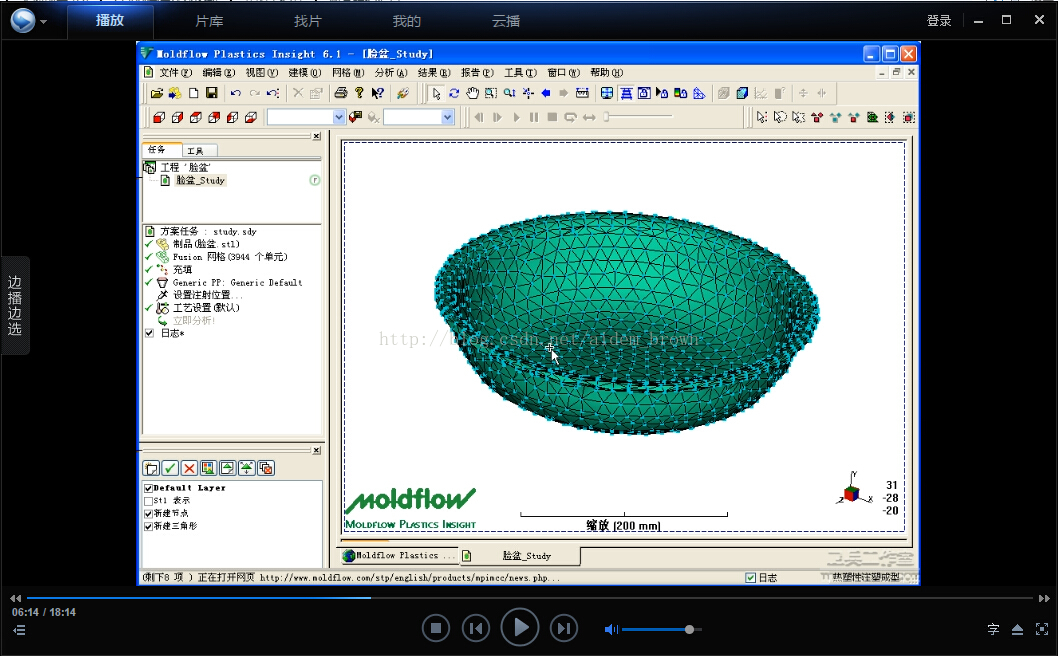
Task: Stop video playback
Action: tap(436, 629)
